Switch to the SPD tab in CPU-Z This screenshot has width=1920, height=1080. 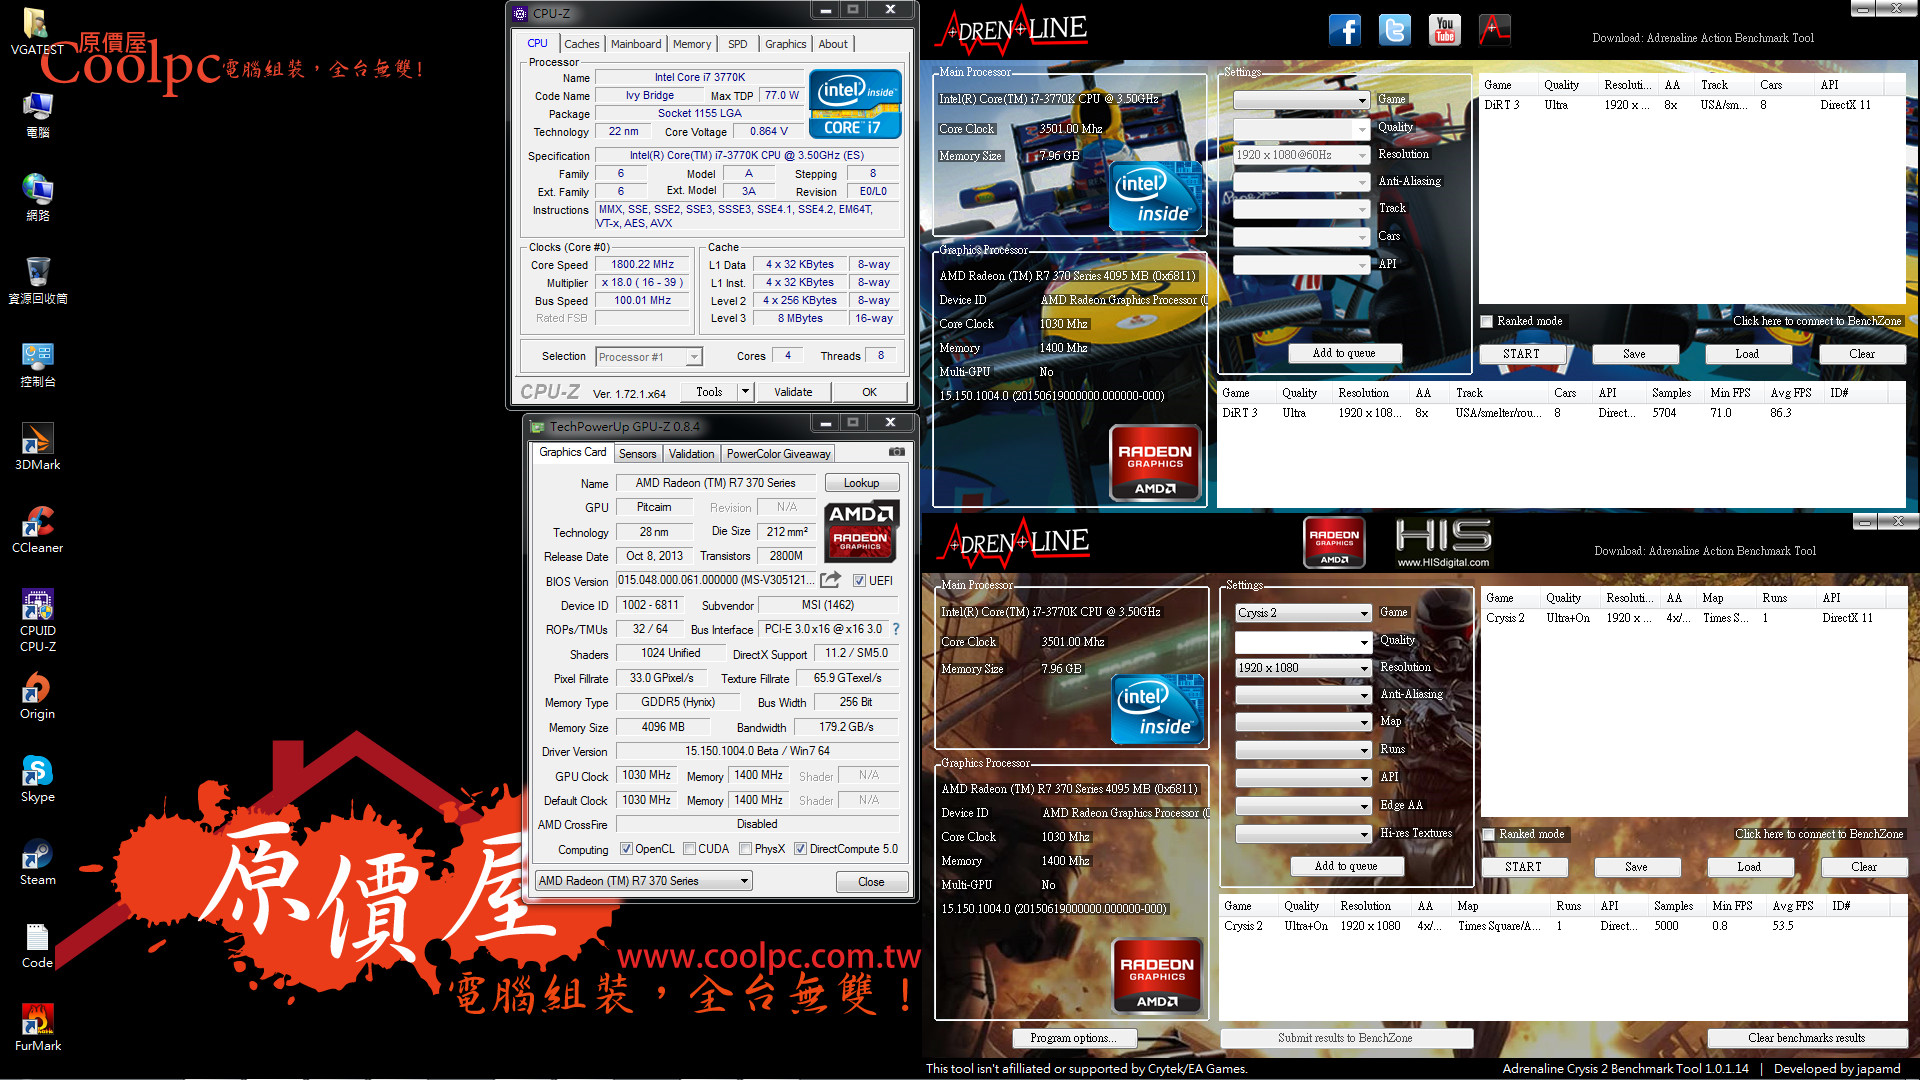[x=738, y=44]
